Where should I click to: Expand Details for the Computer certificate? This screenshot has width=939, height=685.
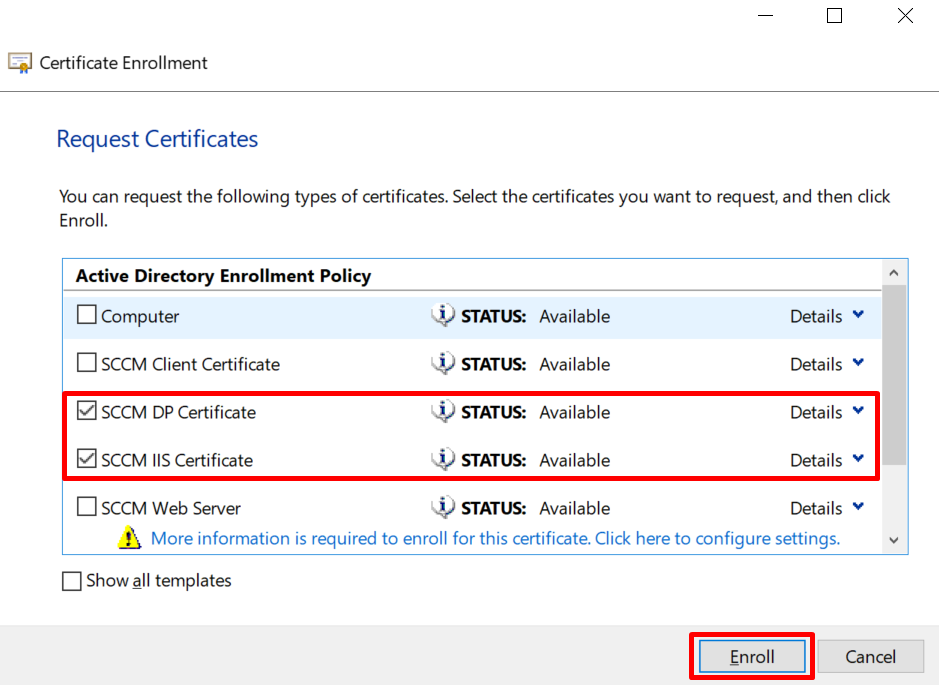point(827,316)
